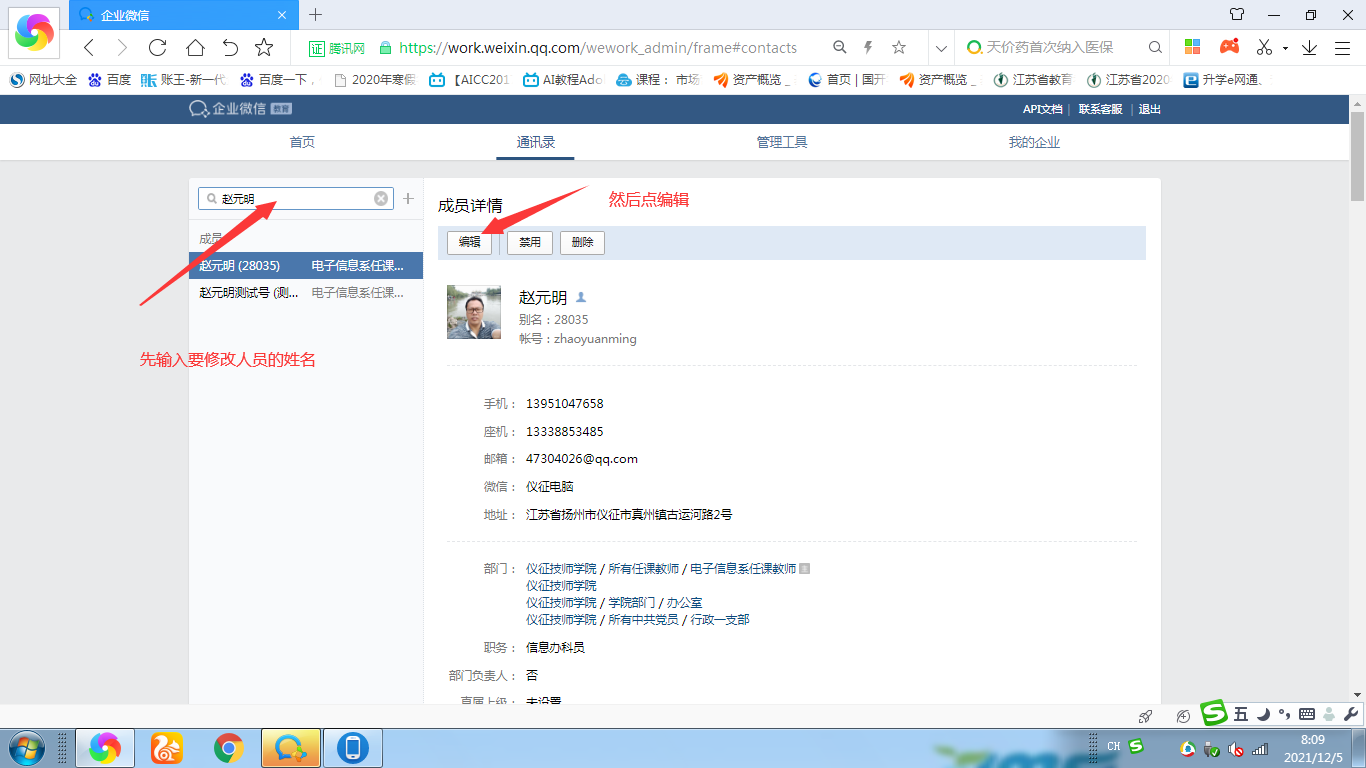
Task: Toggle muted volume icon in system tray
Action: [1236, 748]
